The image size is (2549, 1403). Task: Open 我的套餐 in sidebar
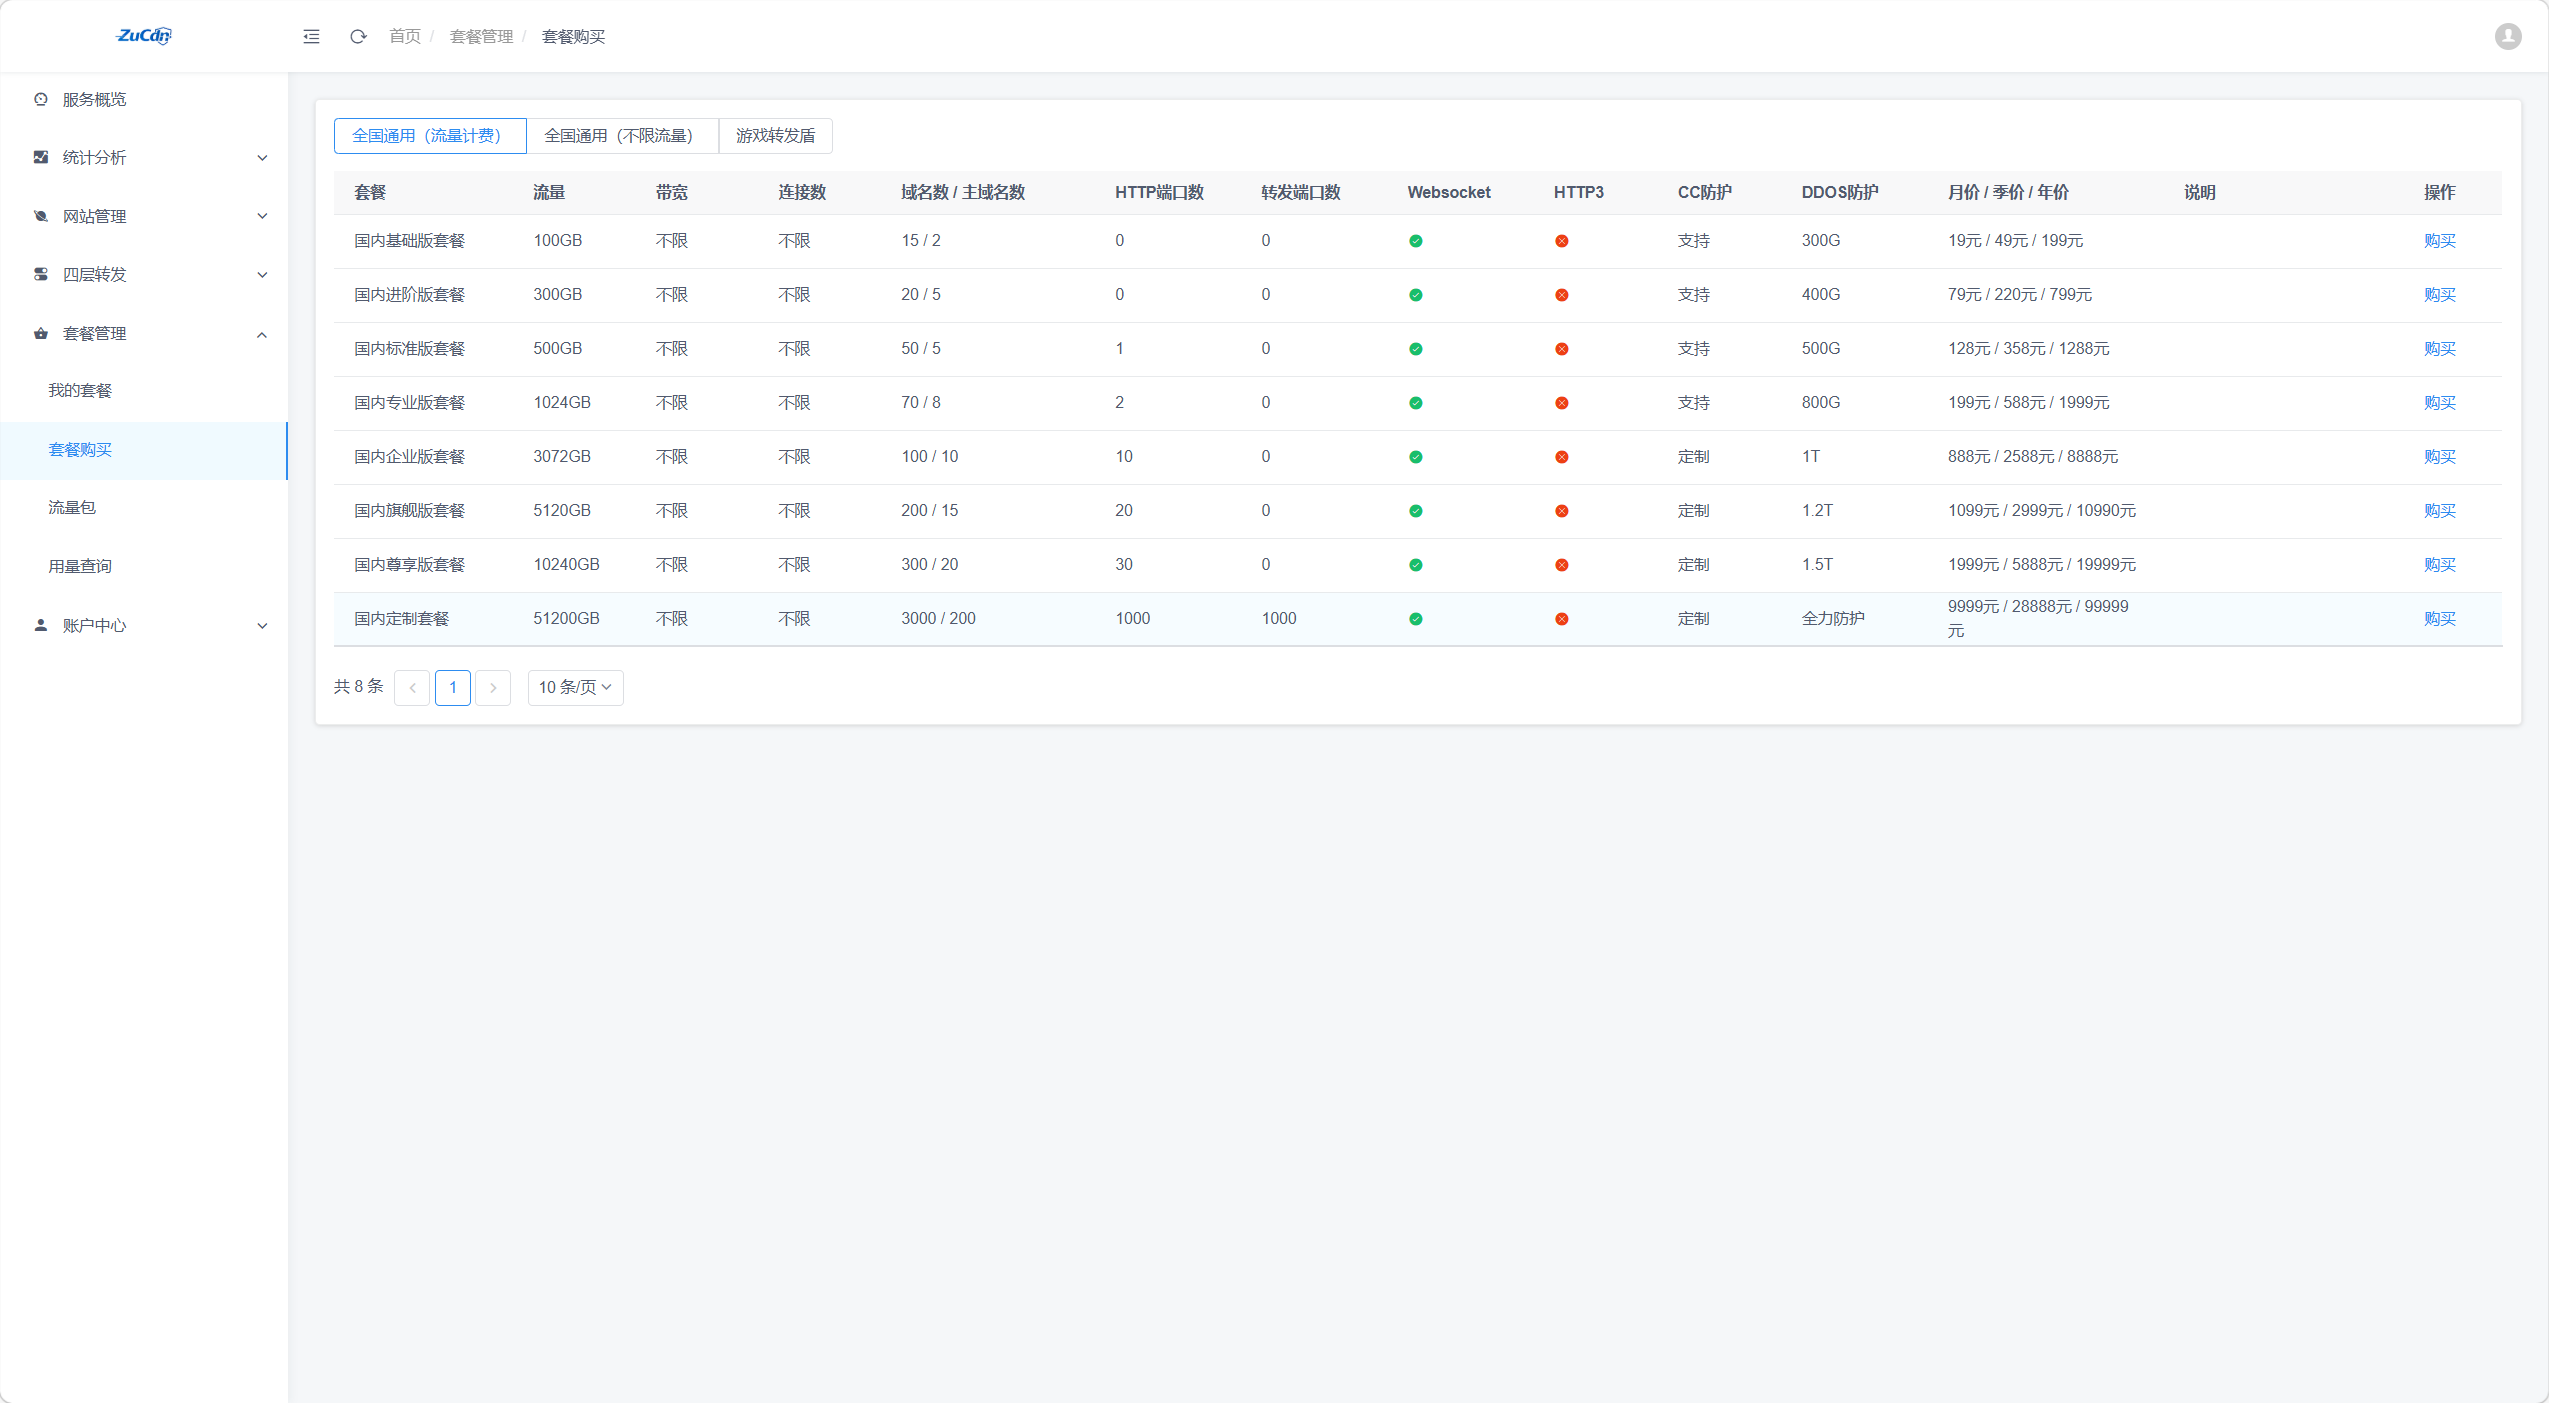[x=80, y=390]
